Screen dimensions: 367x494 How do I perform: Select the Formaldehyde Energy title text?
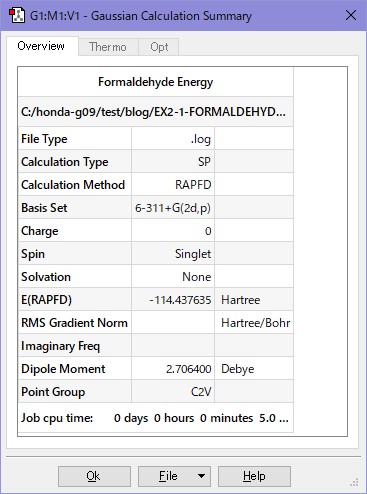point(155,82)
